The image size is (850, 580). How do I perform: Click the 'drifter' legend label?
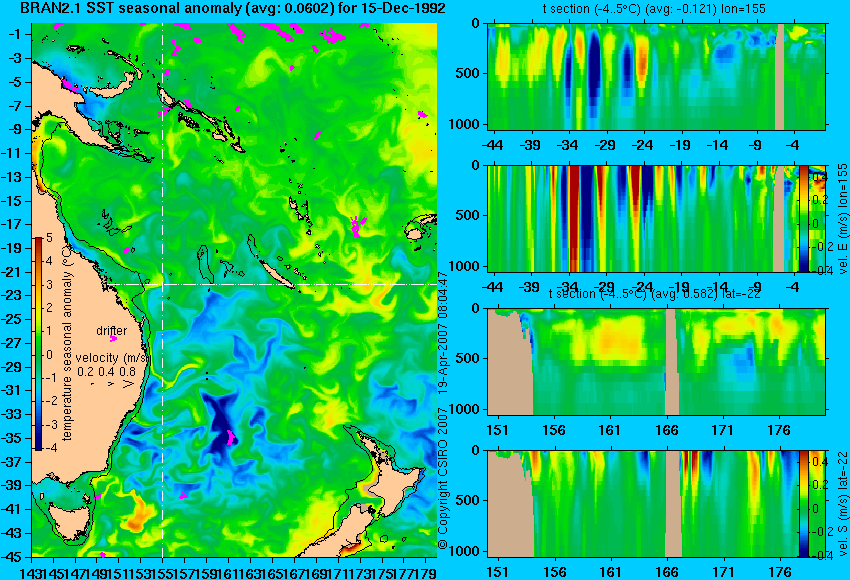tap(112, 331)
